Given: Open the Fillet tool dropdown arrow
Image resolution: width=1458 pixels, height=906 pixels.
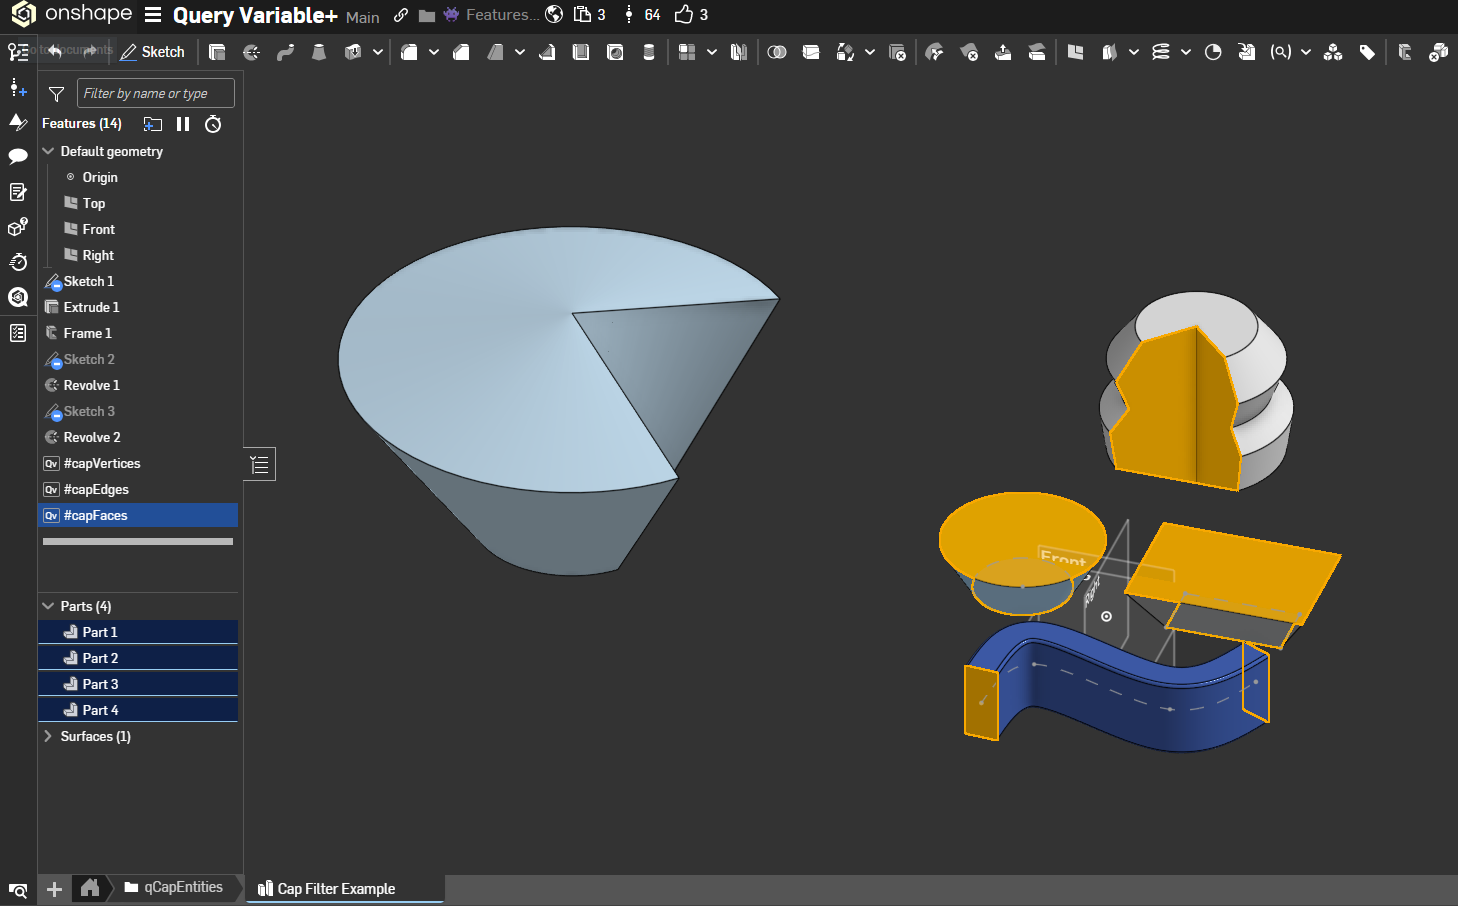Looking at the screenshot, I should point(434,52).
